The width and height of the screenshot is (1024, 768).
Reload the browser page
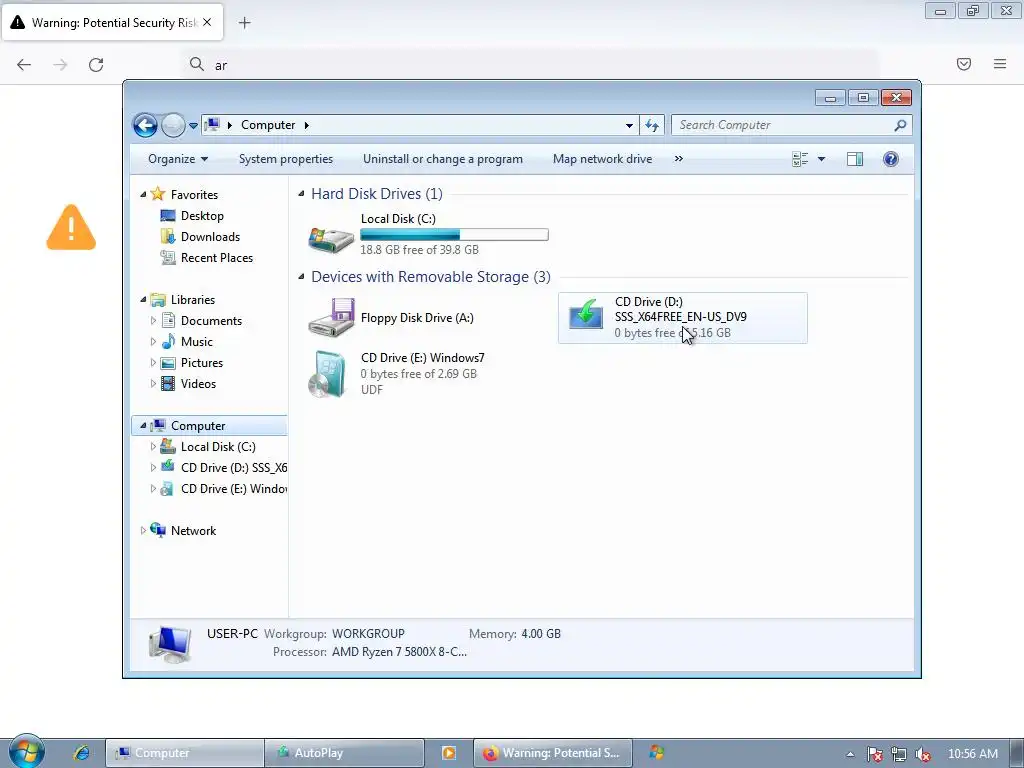[96, 64]
